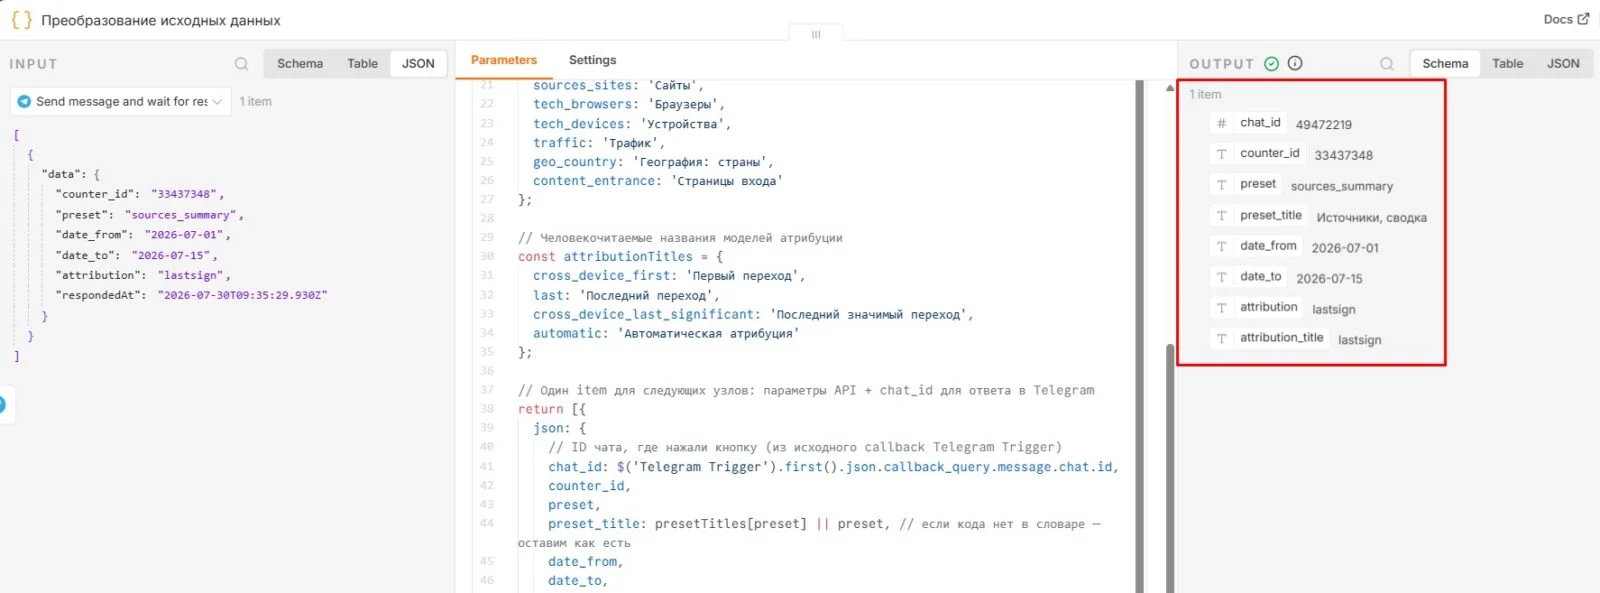Click the number type icon beside chat_id
The height and width of the screenshot is (593, 1600).
(x=1221, y=123)
